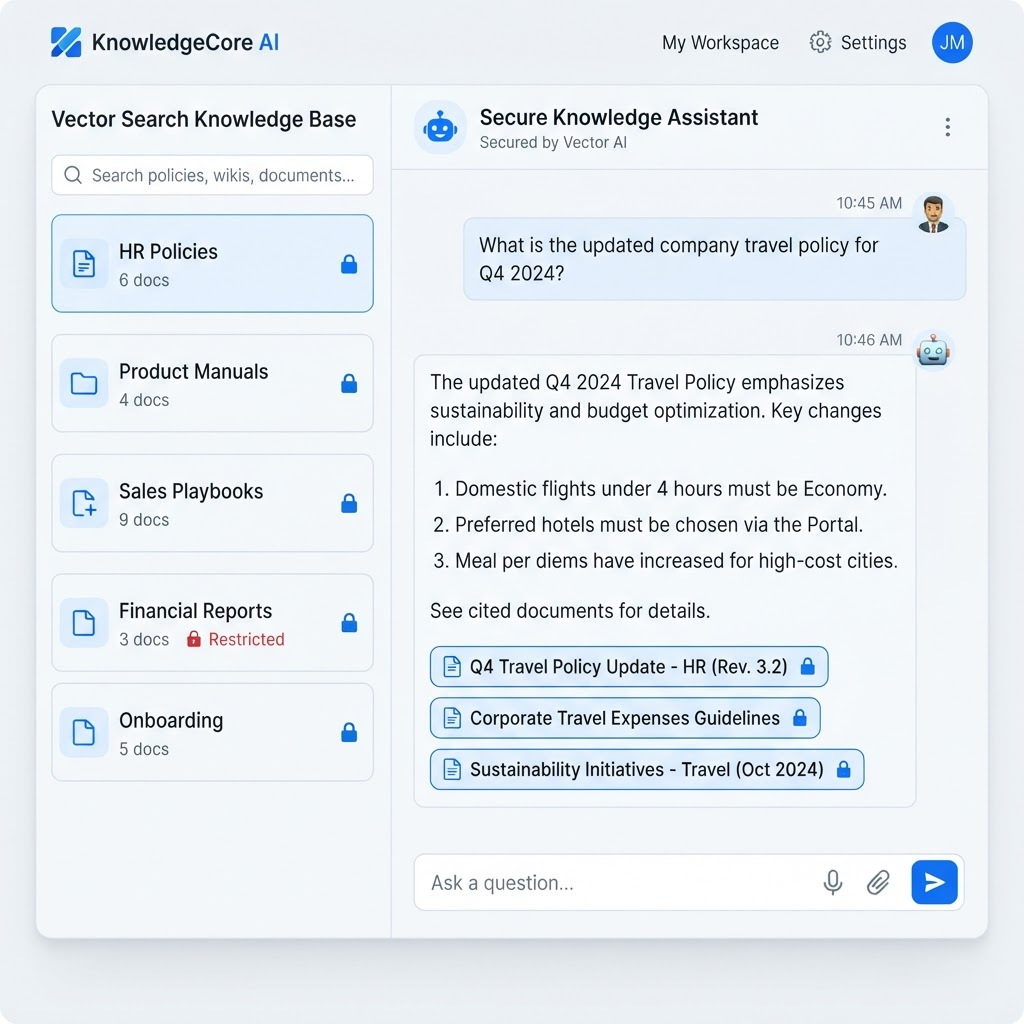Select the HR Policies collection
The height and width of the screenshot is (1024, 1024).
[x=212, y=263]
